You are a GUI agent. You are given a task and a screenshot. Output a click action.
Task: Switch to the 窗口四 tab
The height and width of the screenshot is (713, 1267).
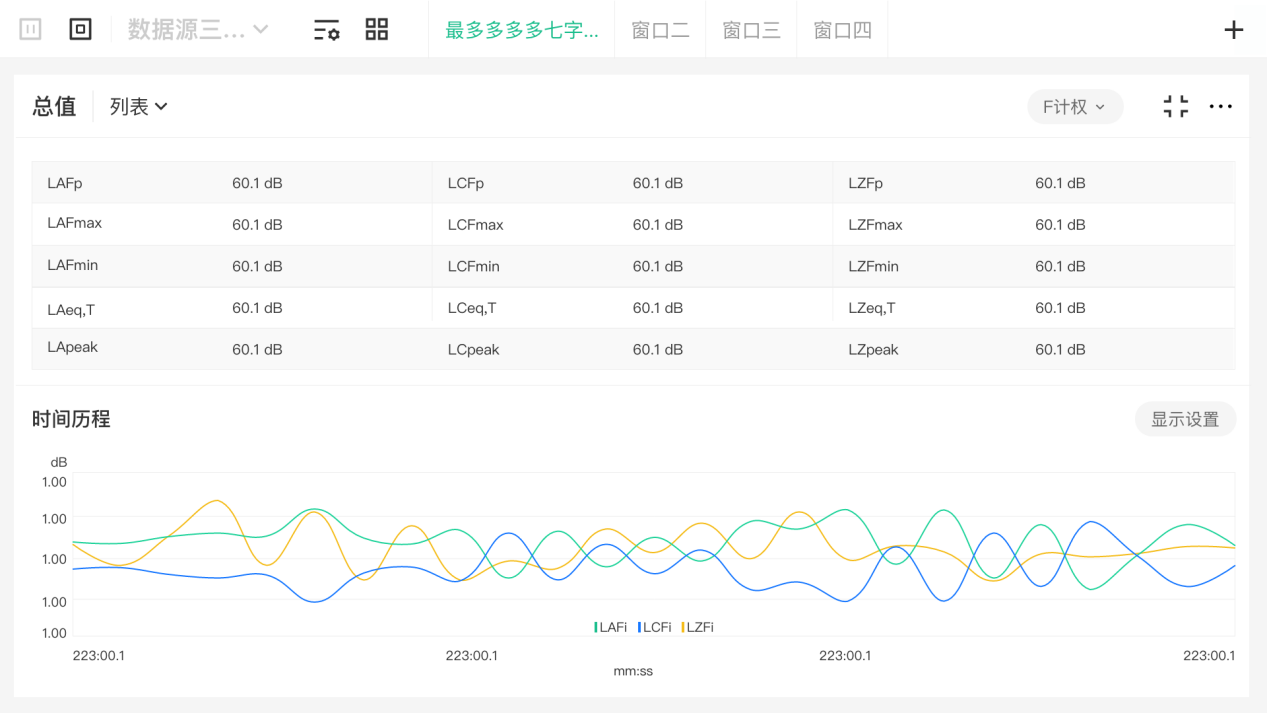point(842,30)
